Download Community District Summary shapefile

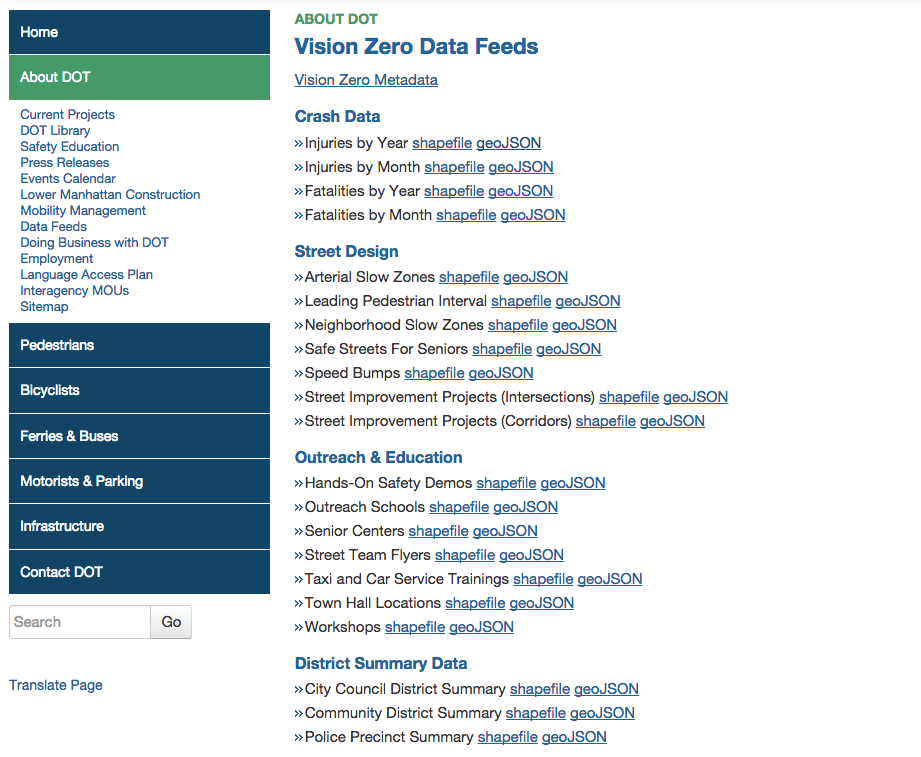tap(536, 713)
